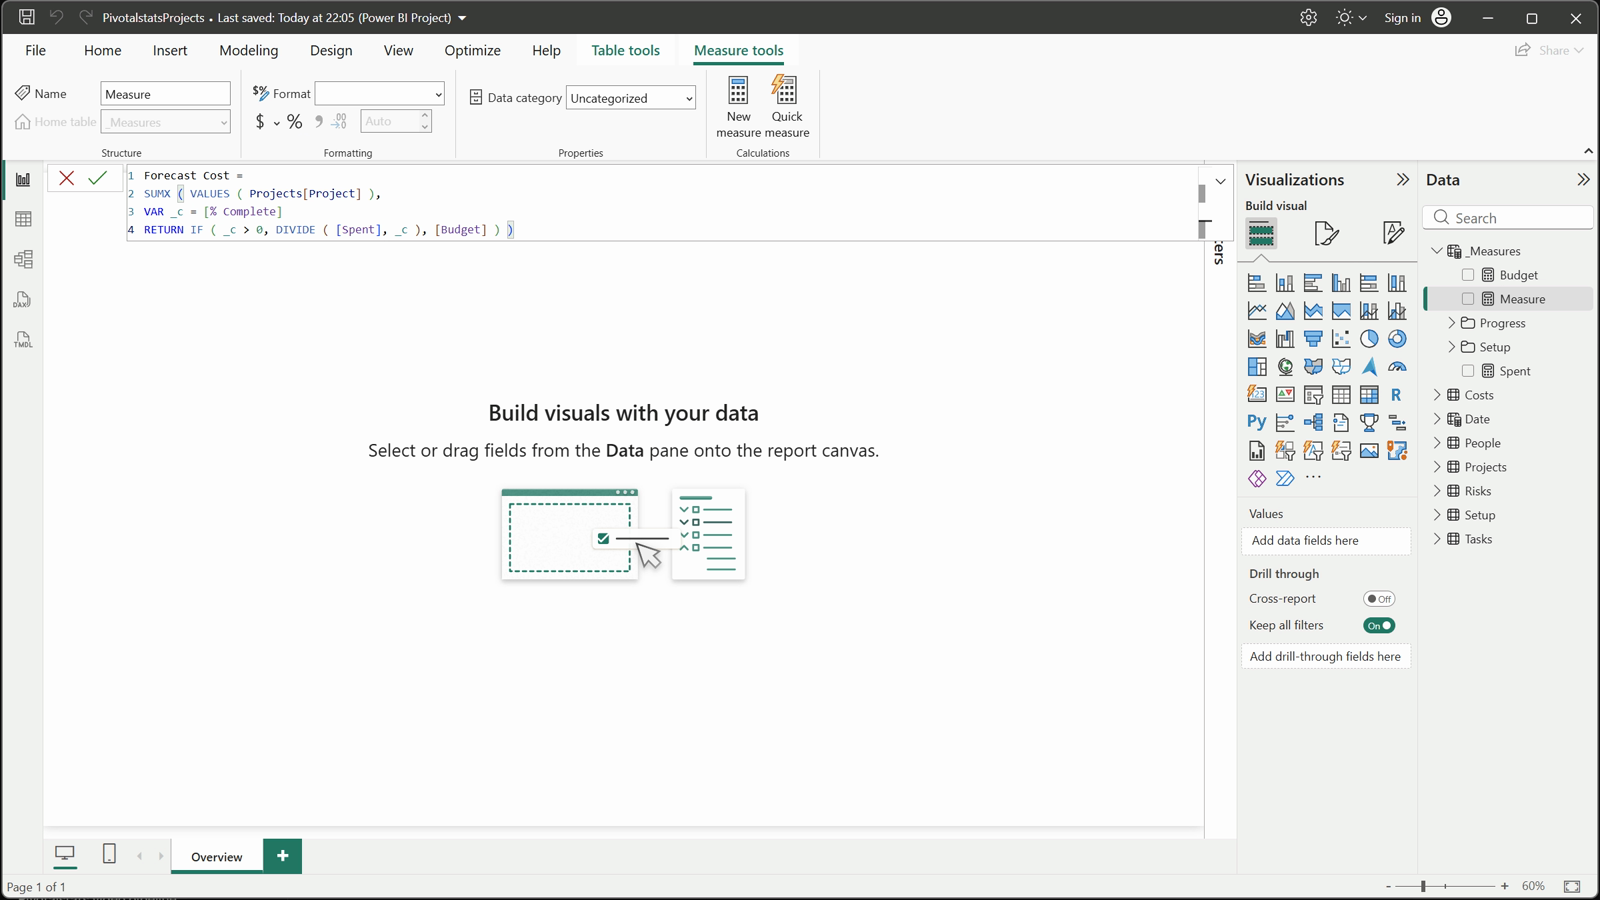Click Sign in
This screenshot has height=900, width=1600.
(x=1402, y=17)
